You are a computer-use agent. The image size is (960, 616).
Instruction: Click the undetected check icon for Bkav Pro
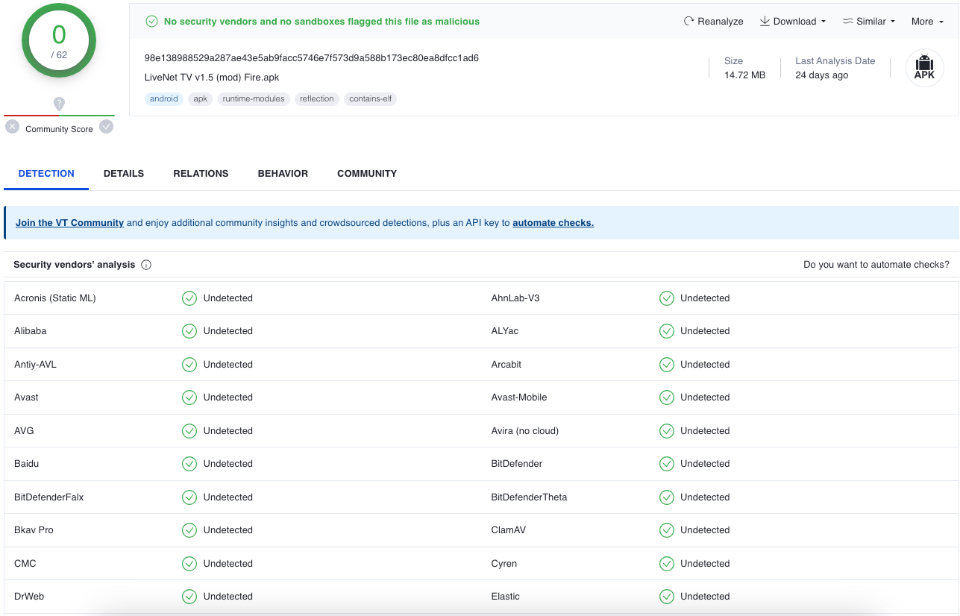coord(189,530)
